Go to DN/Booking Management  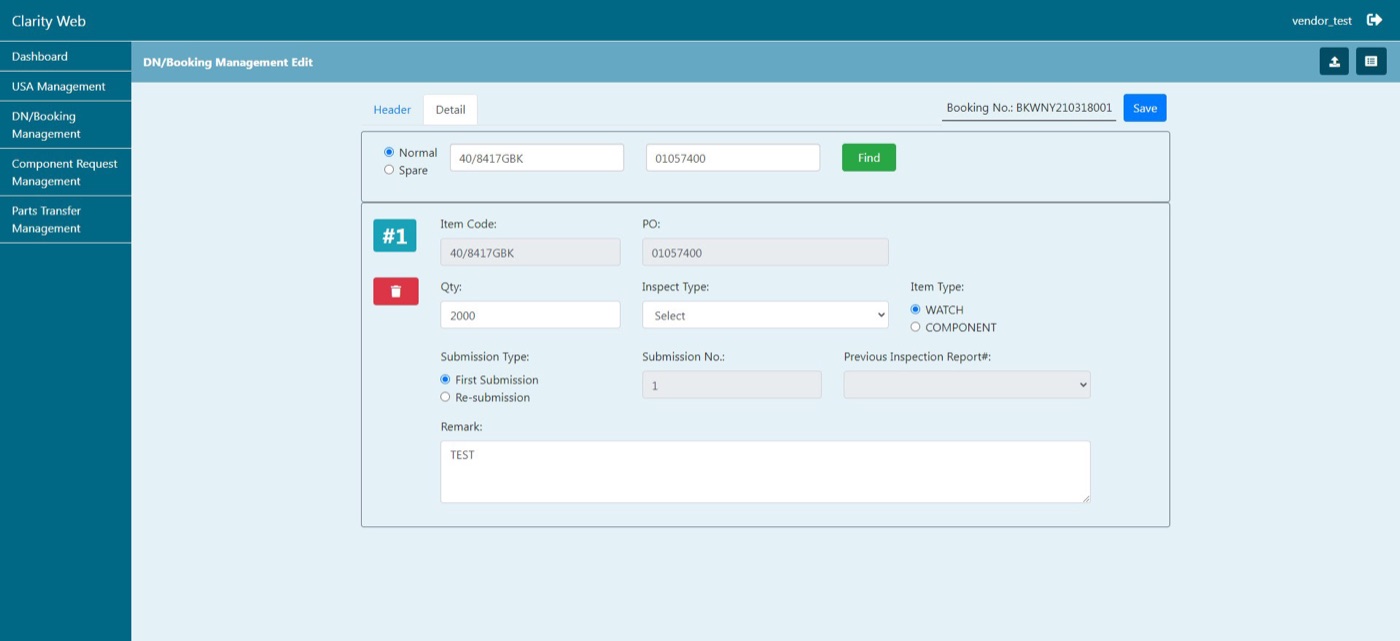(66, 125)
